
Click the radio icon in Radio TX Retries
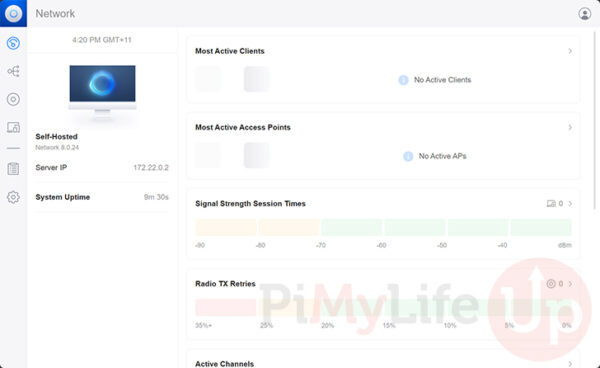pos(551,284)
